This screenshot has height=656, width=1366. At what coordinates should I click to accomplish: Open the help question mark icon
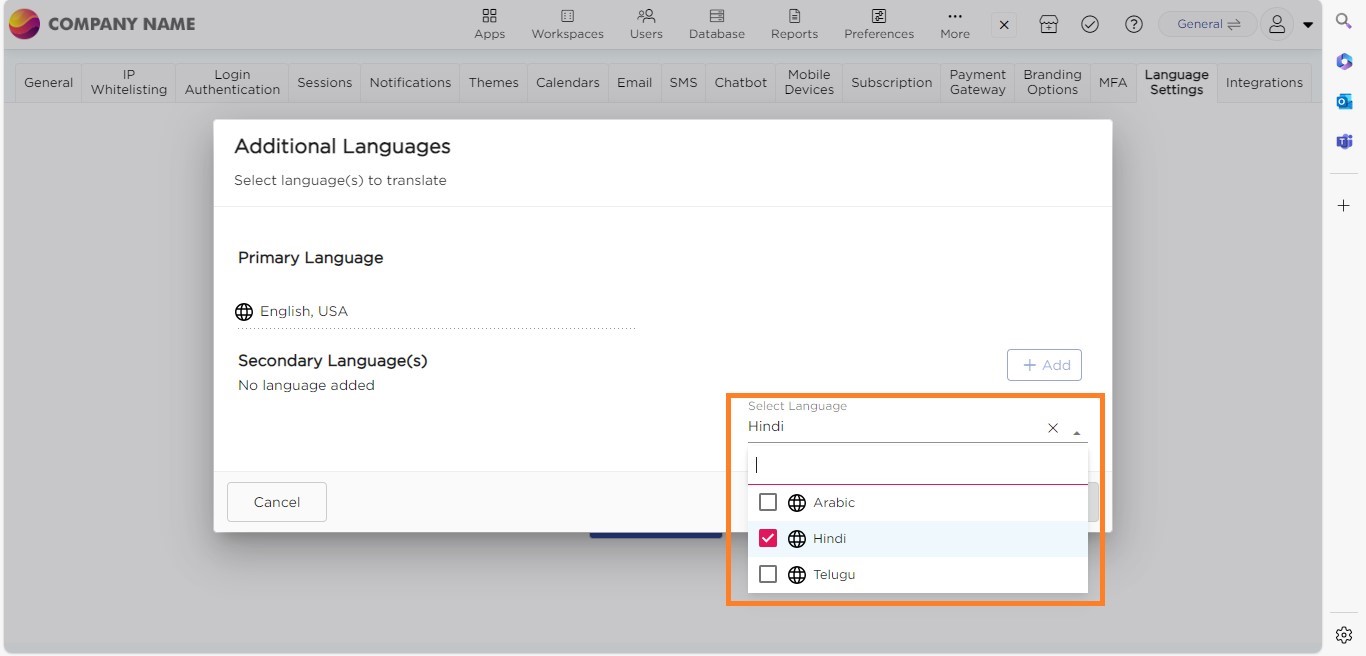pyautogui.click(x=1133, y=25)
